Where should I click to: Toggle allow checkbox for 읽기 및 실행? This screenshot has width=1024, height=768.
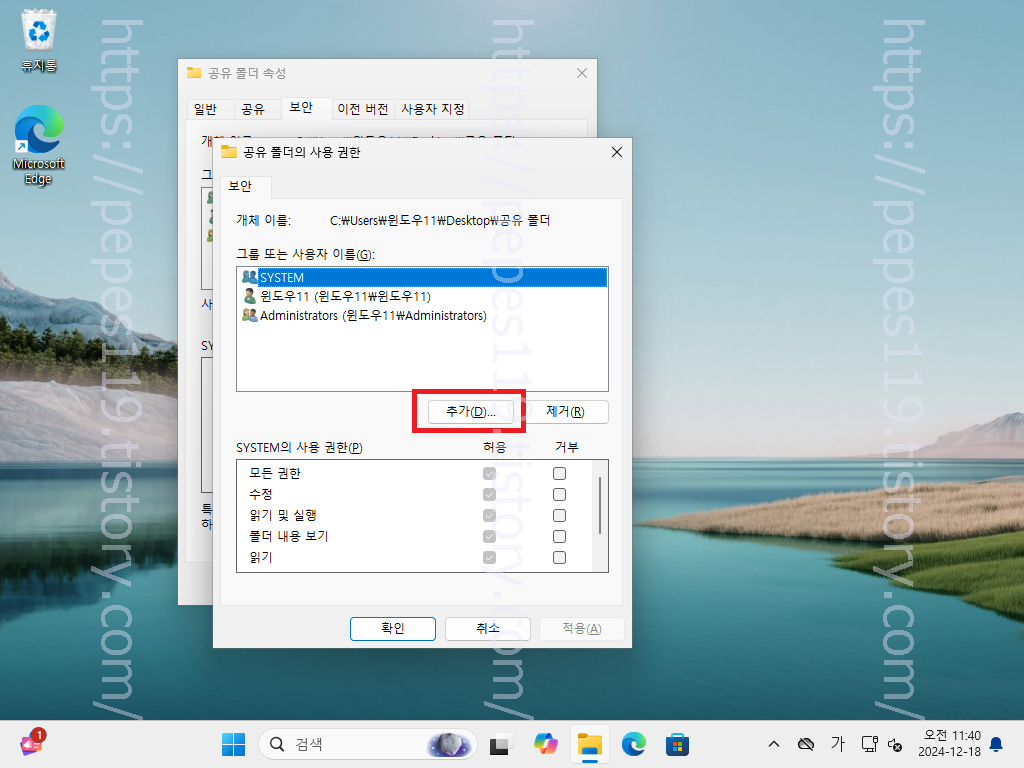click(x=489, y=515)
